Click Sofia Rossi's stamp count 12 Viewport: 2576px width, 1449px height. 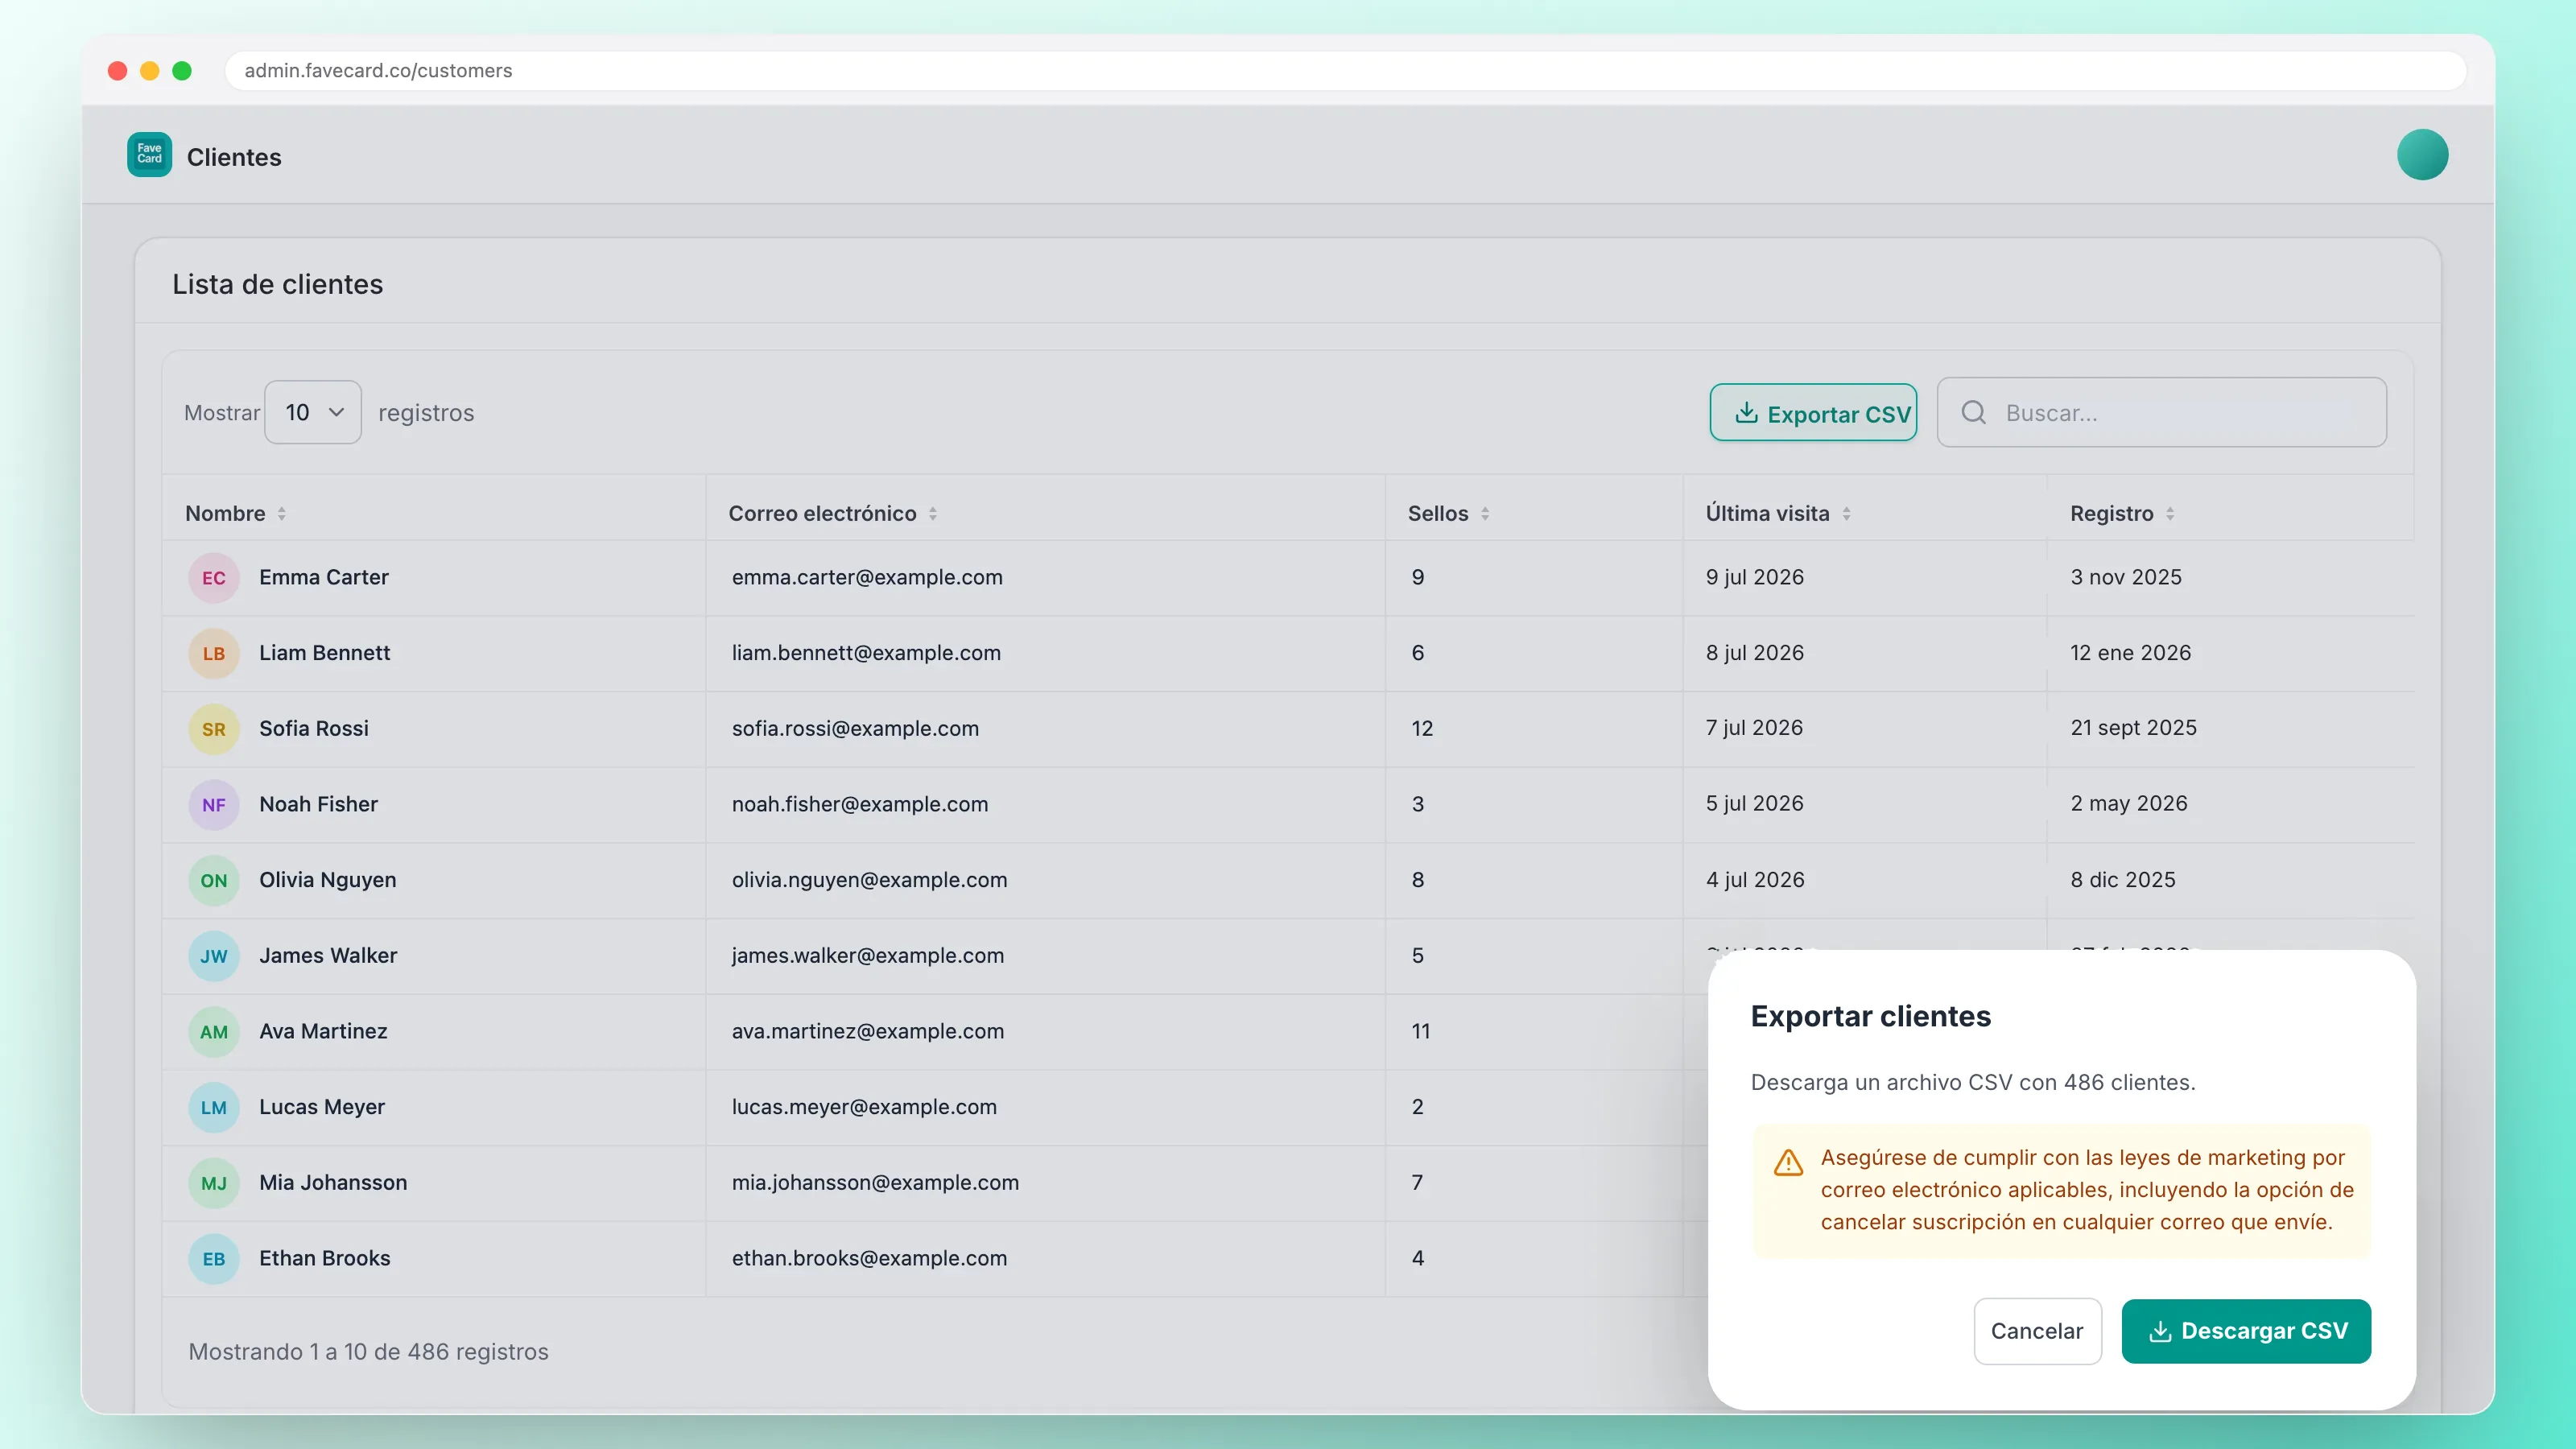(x=1422, y=729)
